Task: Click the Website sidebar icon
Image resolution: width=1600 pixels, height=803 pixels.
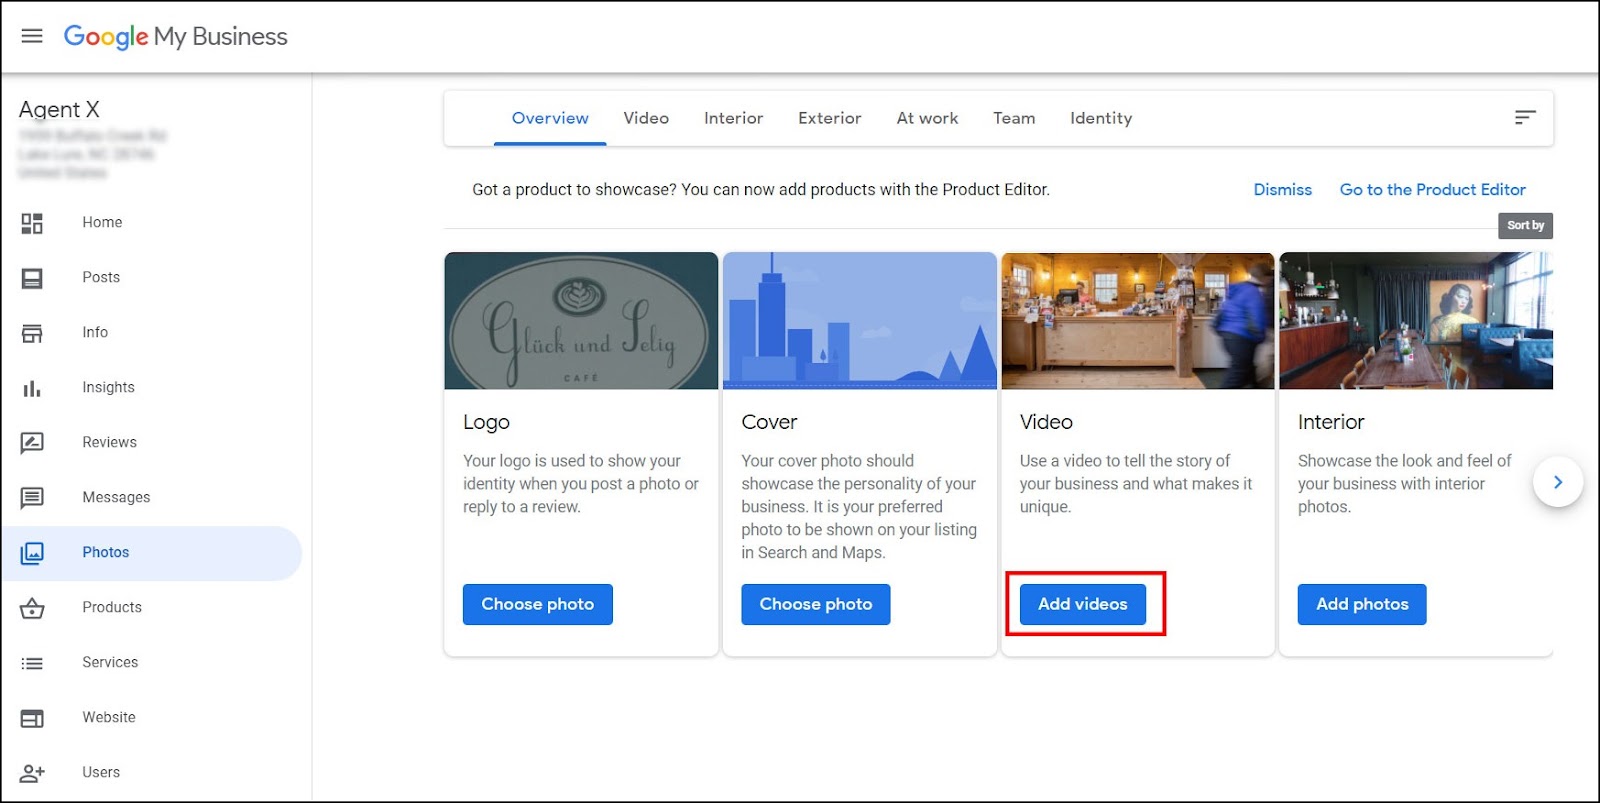Action: pos(32,718)
